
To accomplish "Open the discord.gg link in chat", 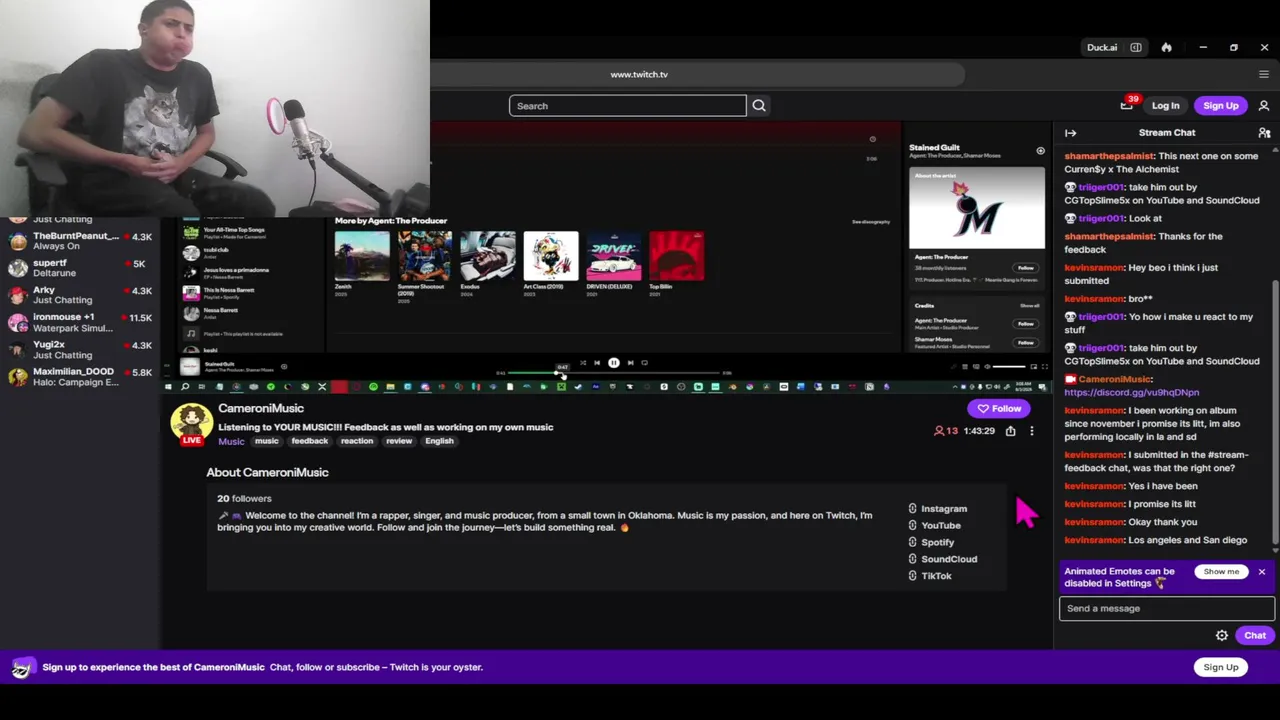I will point(1131,393).
